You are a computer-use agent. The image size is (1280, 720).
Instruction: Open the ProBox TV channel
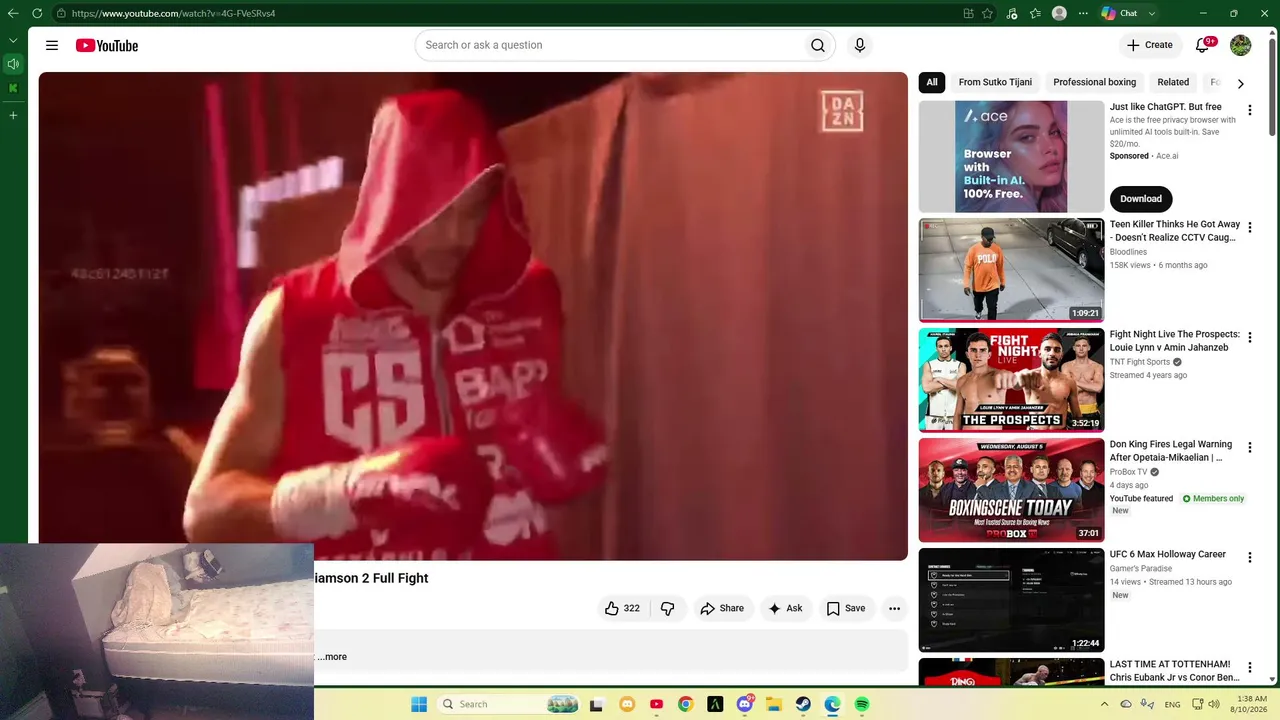tap(1129, 472)
